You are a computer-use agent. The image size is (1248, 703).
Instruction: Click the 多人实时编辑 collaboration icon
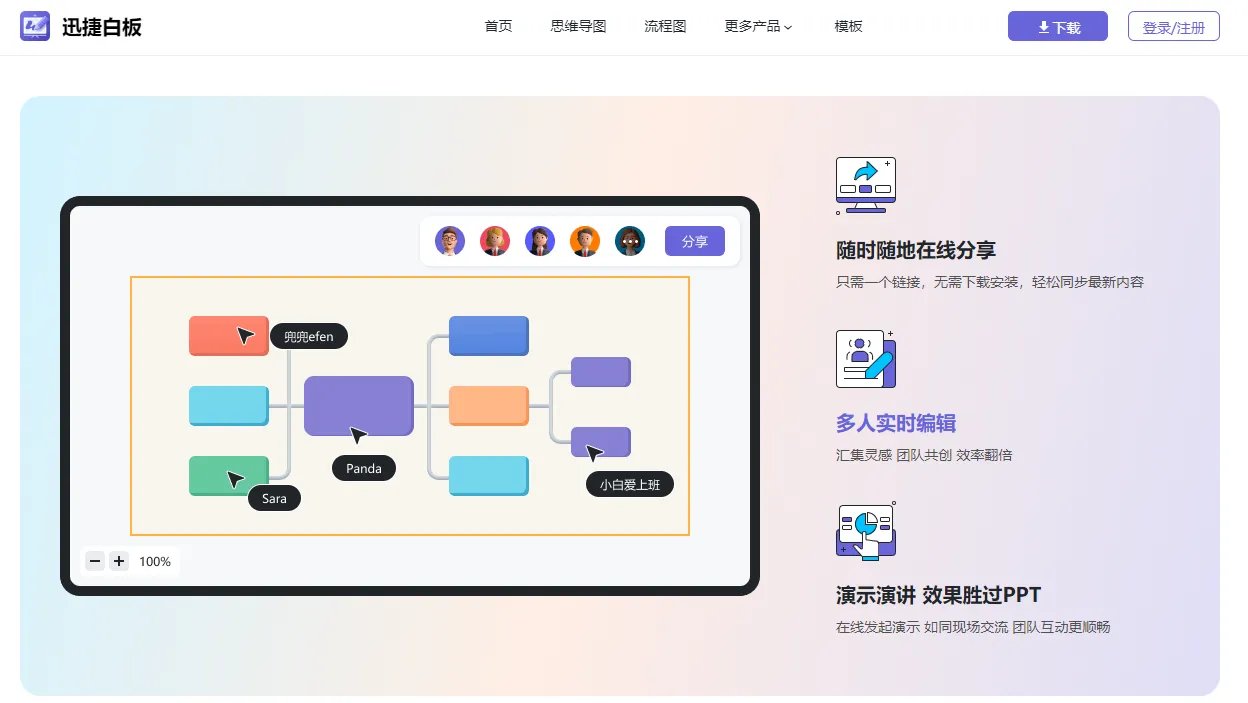click(865, 358)
